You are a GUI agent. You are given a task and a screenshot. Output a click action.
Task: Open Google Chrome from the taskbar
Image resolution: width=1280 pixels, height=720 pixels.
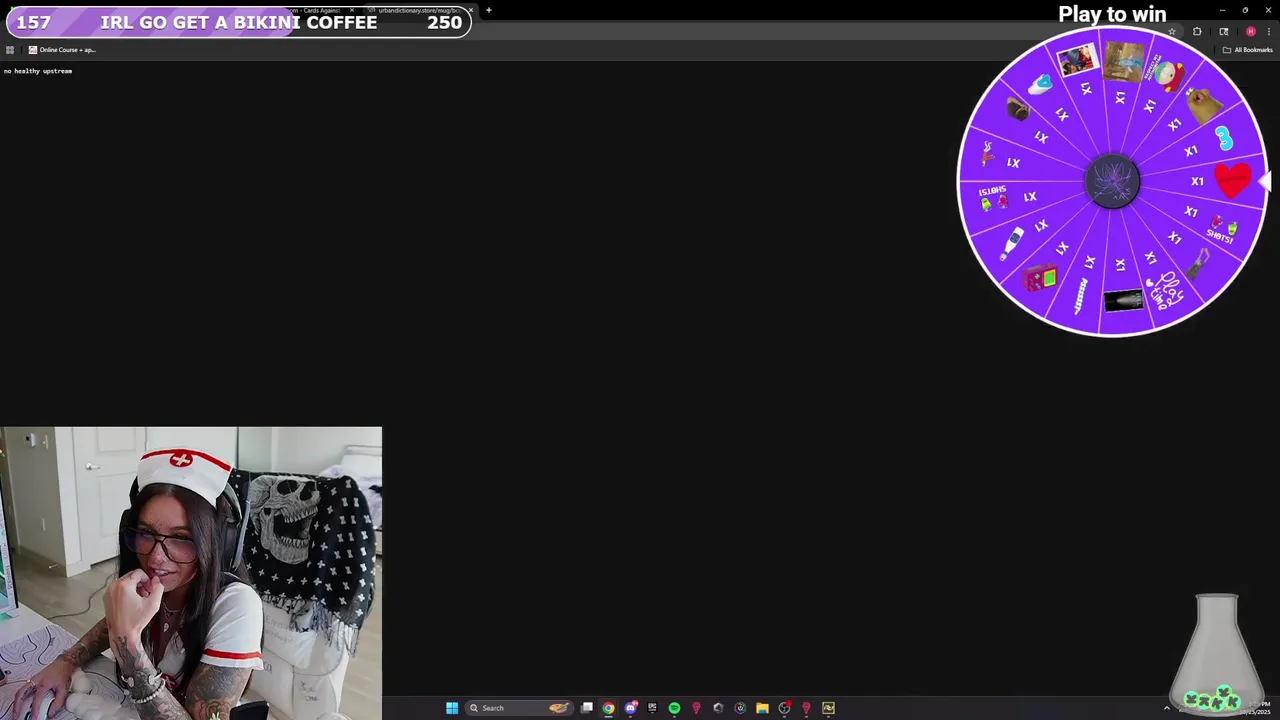coord(608,708)
